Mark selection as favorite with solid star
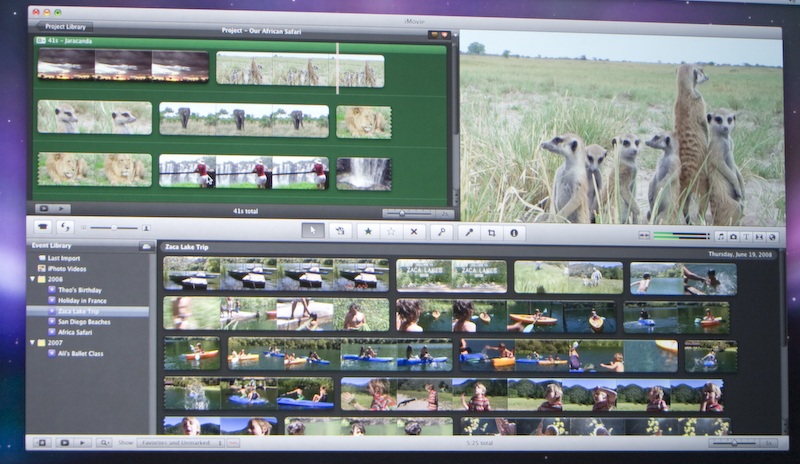This screenshot has width=800, height=464. 368,232
